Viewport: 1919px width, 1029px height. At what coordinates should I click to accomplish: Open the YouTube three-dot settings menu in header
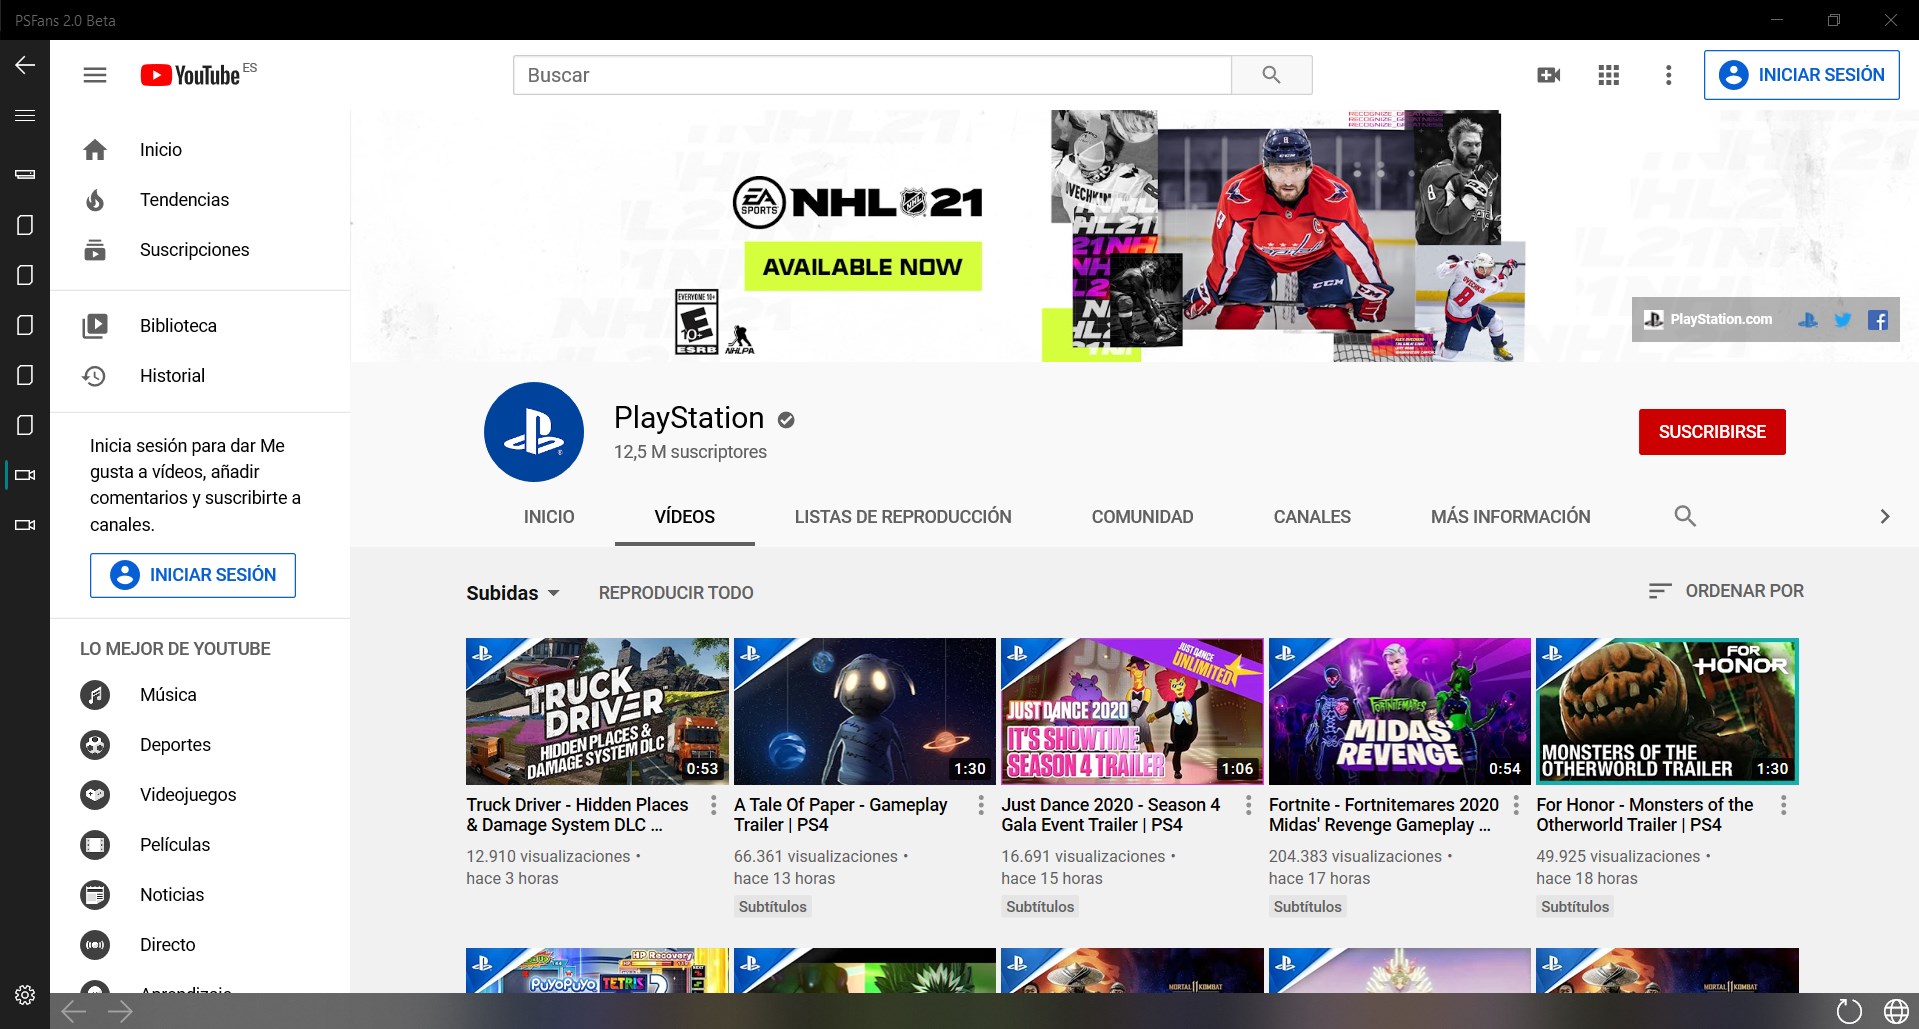coord(1668,75)
